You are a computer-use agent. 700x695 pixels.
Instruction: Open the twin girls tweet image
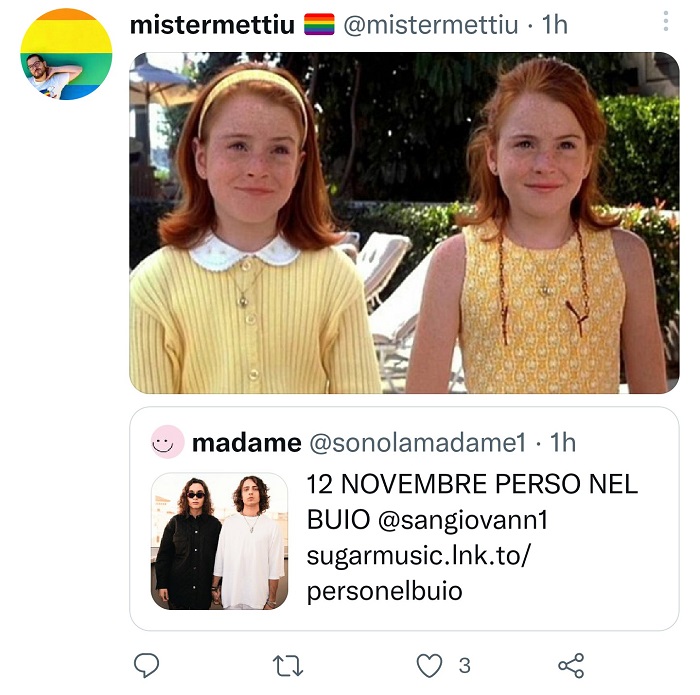point(404,222)
